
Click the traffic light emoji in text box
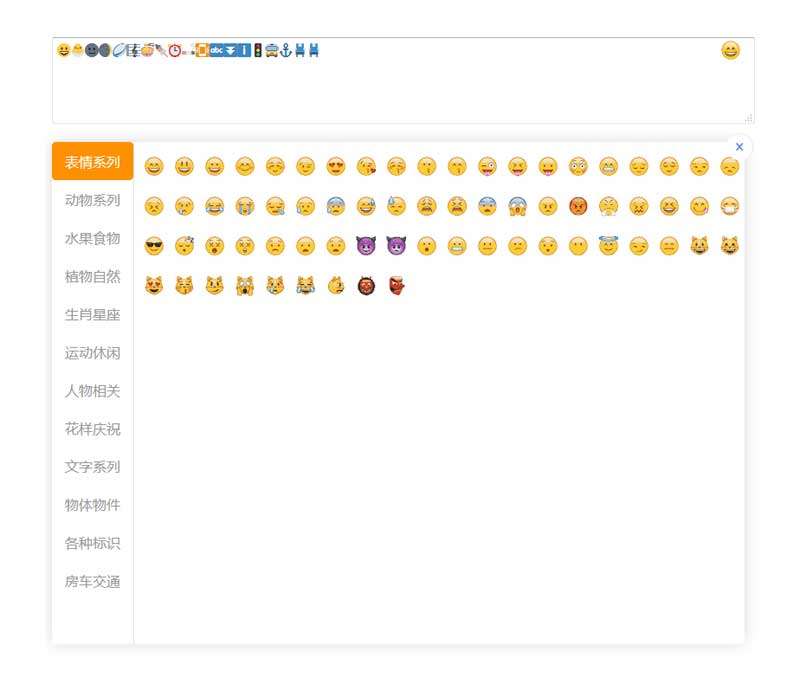point(258,51)
